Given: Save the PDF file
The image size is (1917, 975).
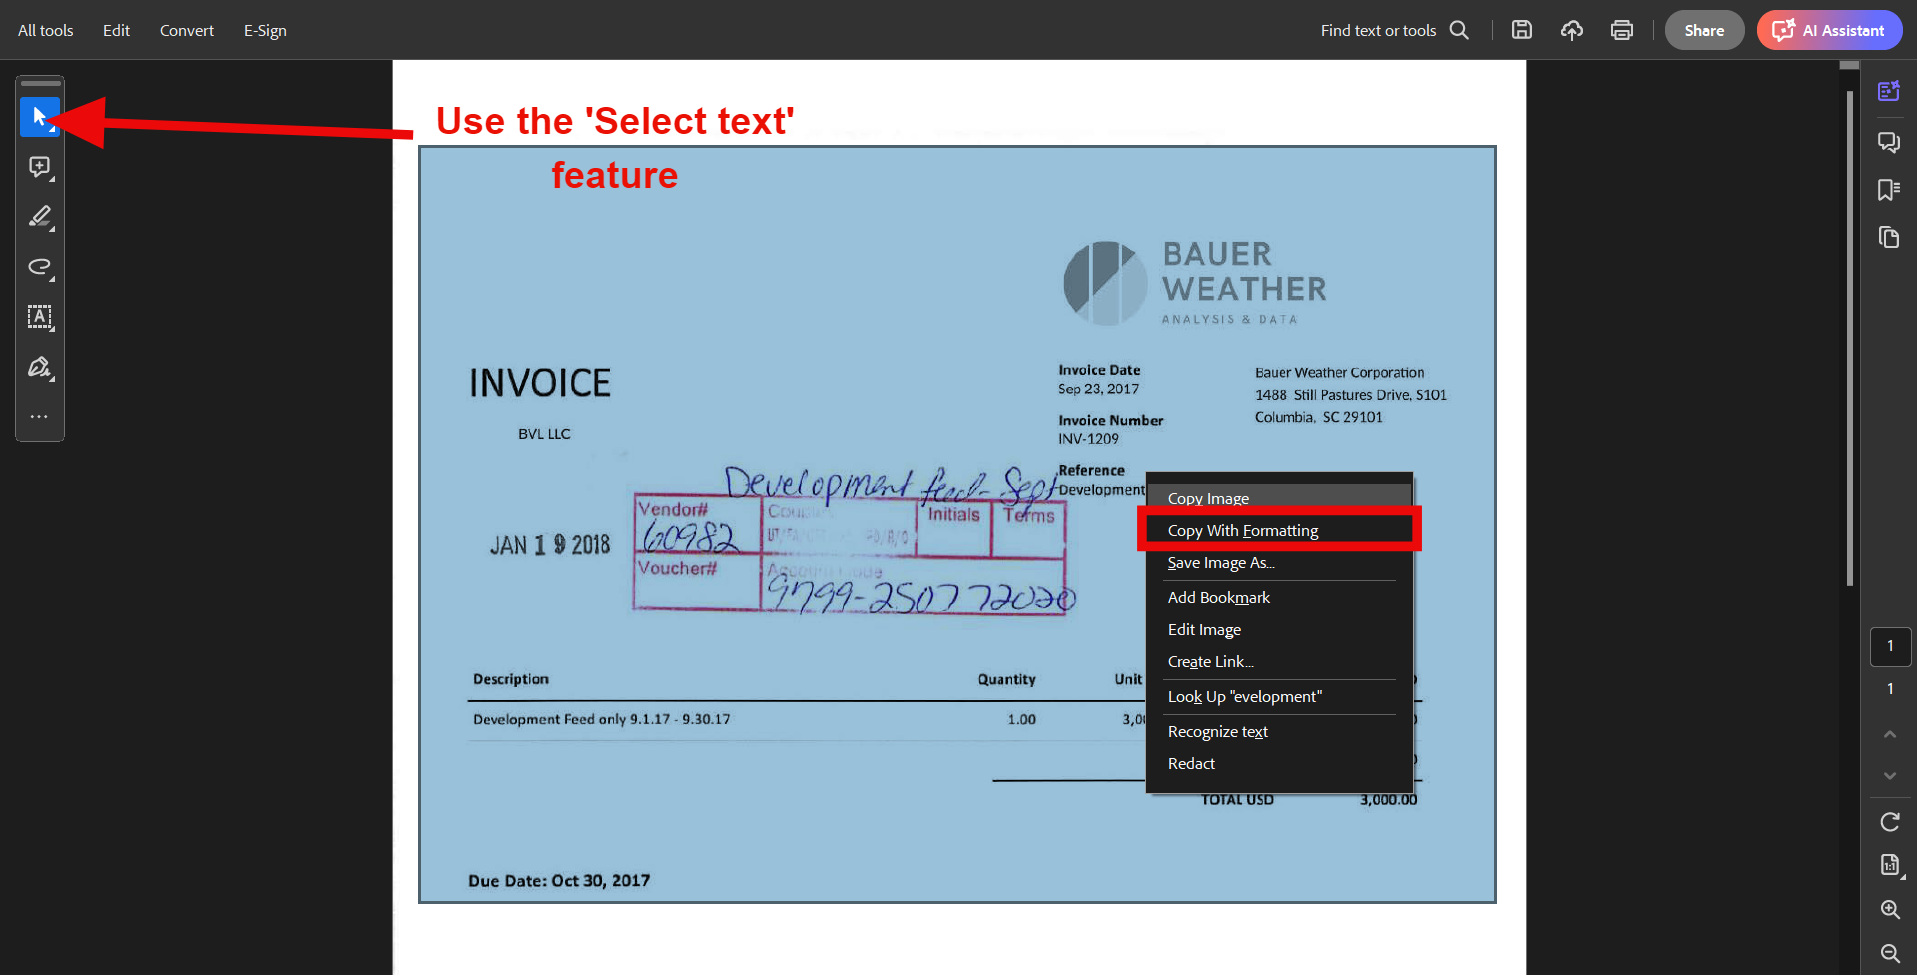Looking at the screenshot, I should click(x=1522, y=30).
